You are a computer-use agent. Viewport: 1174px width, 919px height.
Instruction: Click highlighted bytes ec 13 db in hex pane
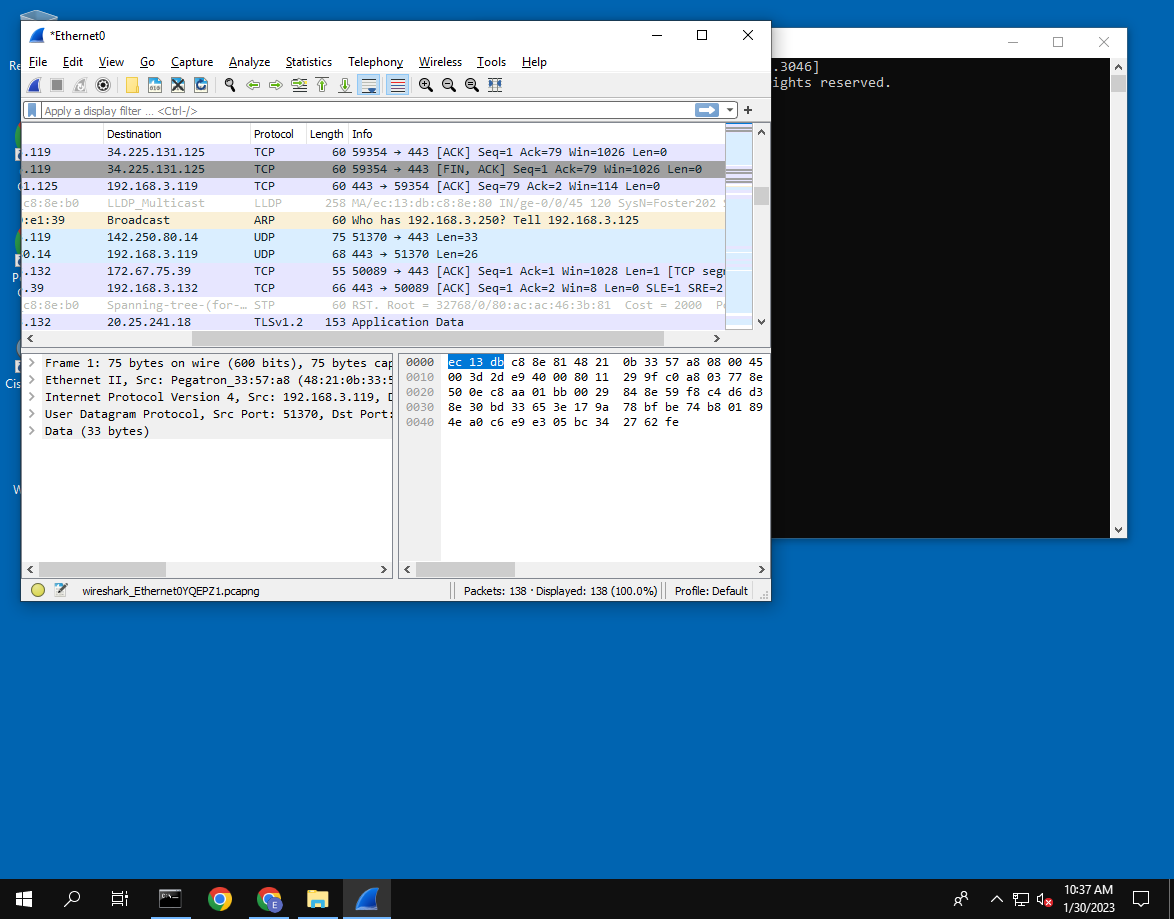click(475, 363)
